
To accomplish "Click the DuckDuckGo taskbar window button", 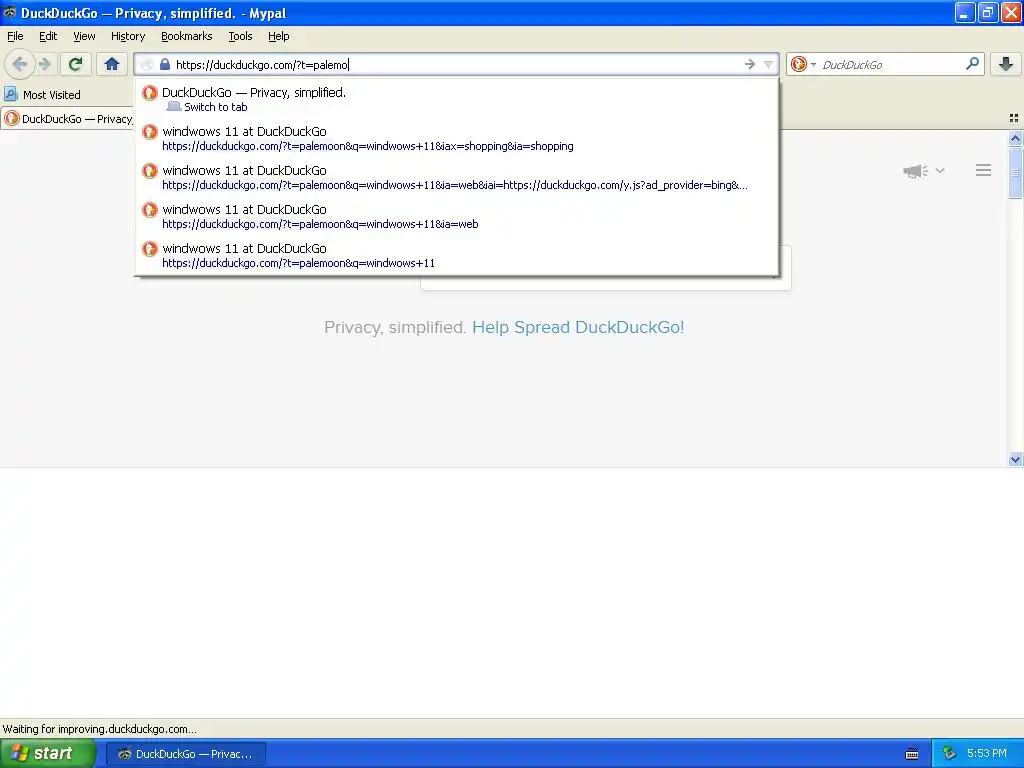I will 186,754.
